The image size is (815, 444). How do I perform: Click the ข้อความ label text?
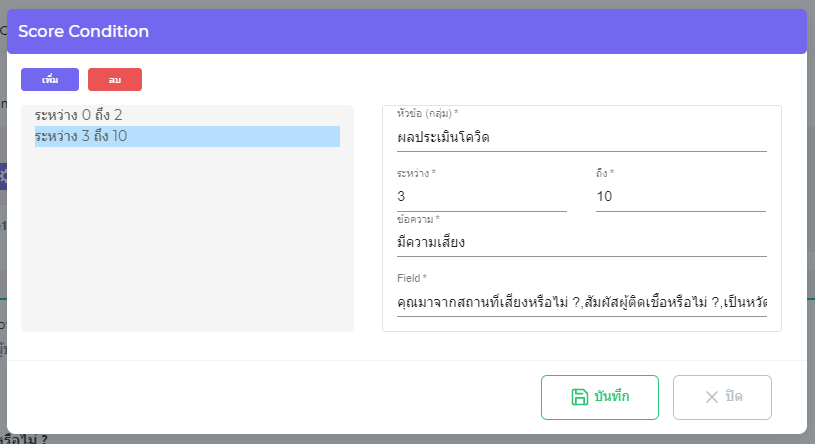pos(418,219)
